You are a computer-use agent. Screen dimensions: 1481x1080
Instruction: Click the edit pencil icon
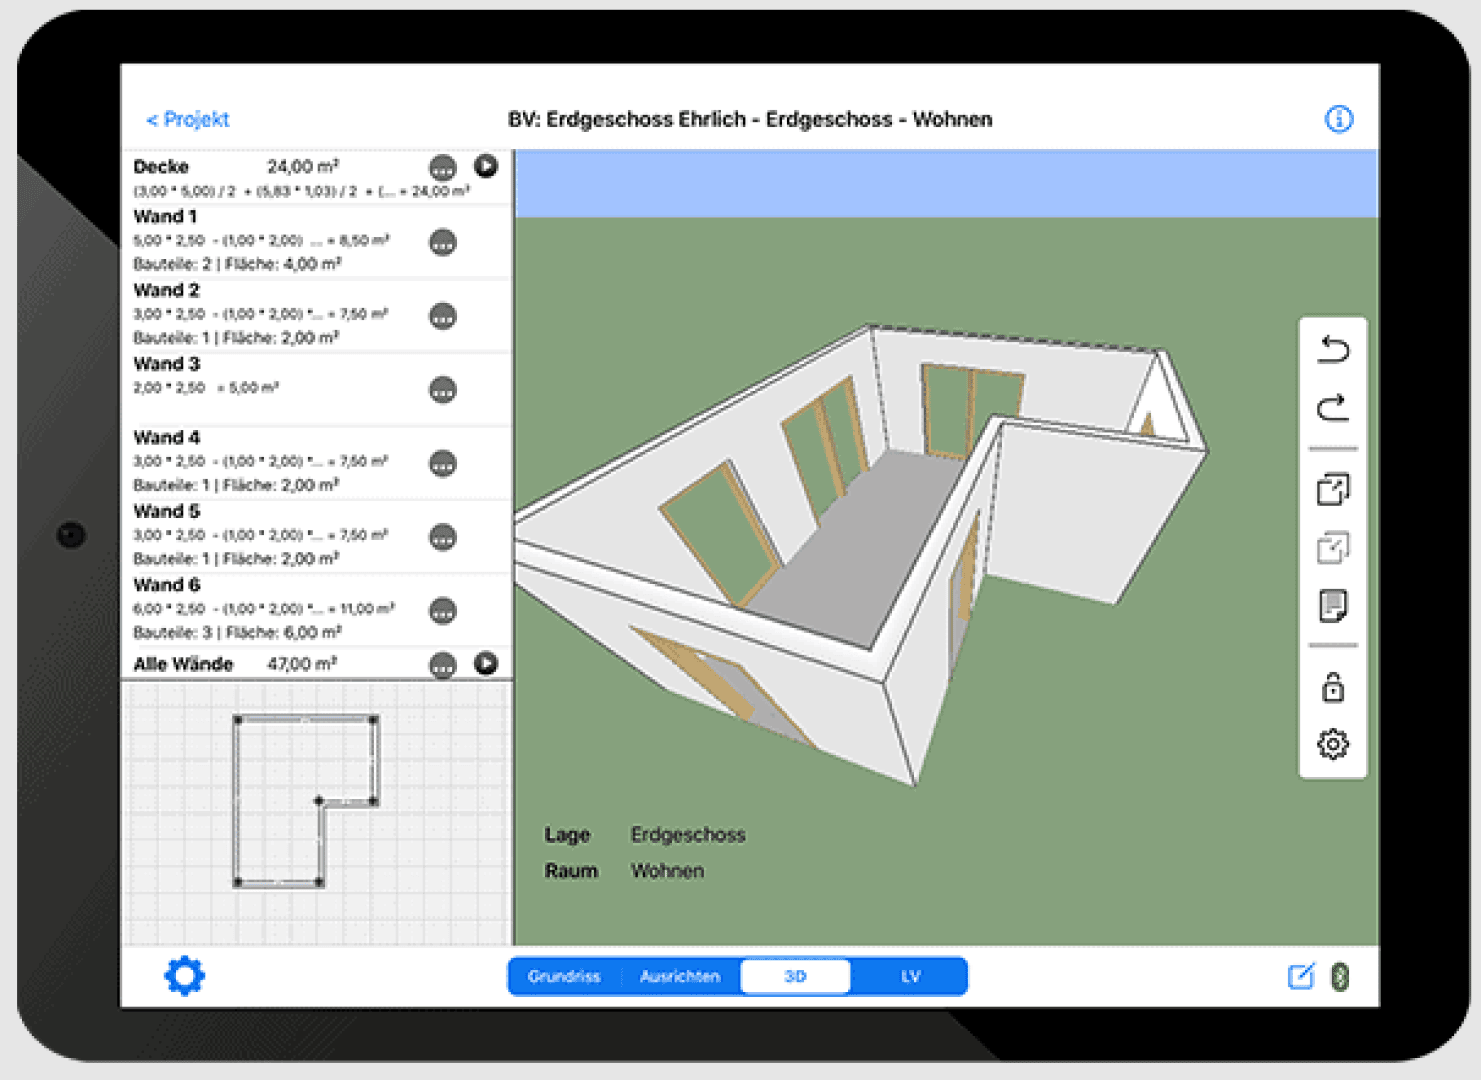pos(1301,976)
